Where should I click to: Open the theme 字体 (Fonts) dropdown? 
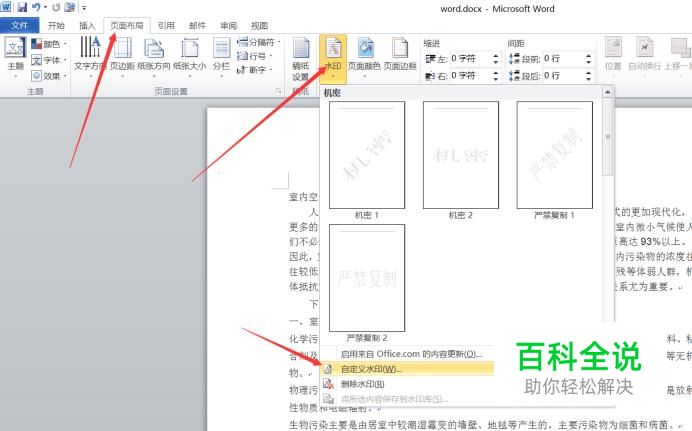pos(49,60)
